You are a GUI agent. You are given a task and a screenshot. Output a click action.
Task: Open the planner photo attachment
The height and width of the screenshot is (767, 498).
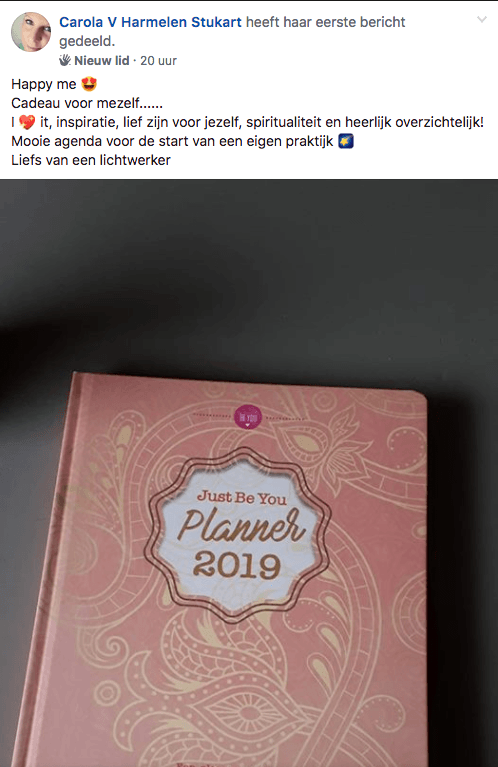tap(249, 473)
